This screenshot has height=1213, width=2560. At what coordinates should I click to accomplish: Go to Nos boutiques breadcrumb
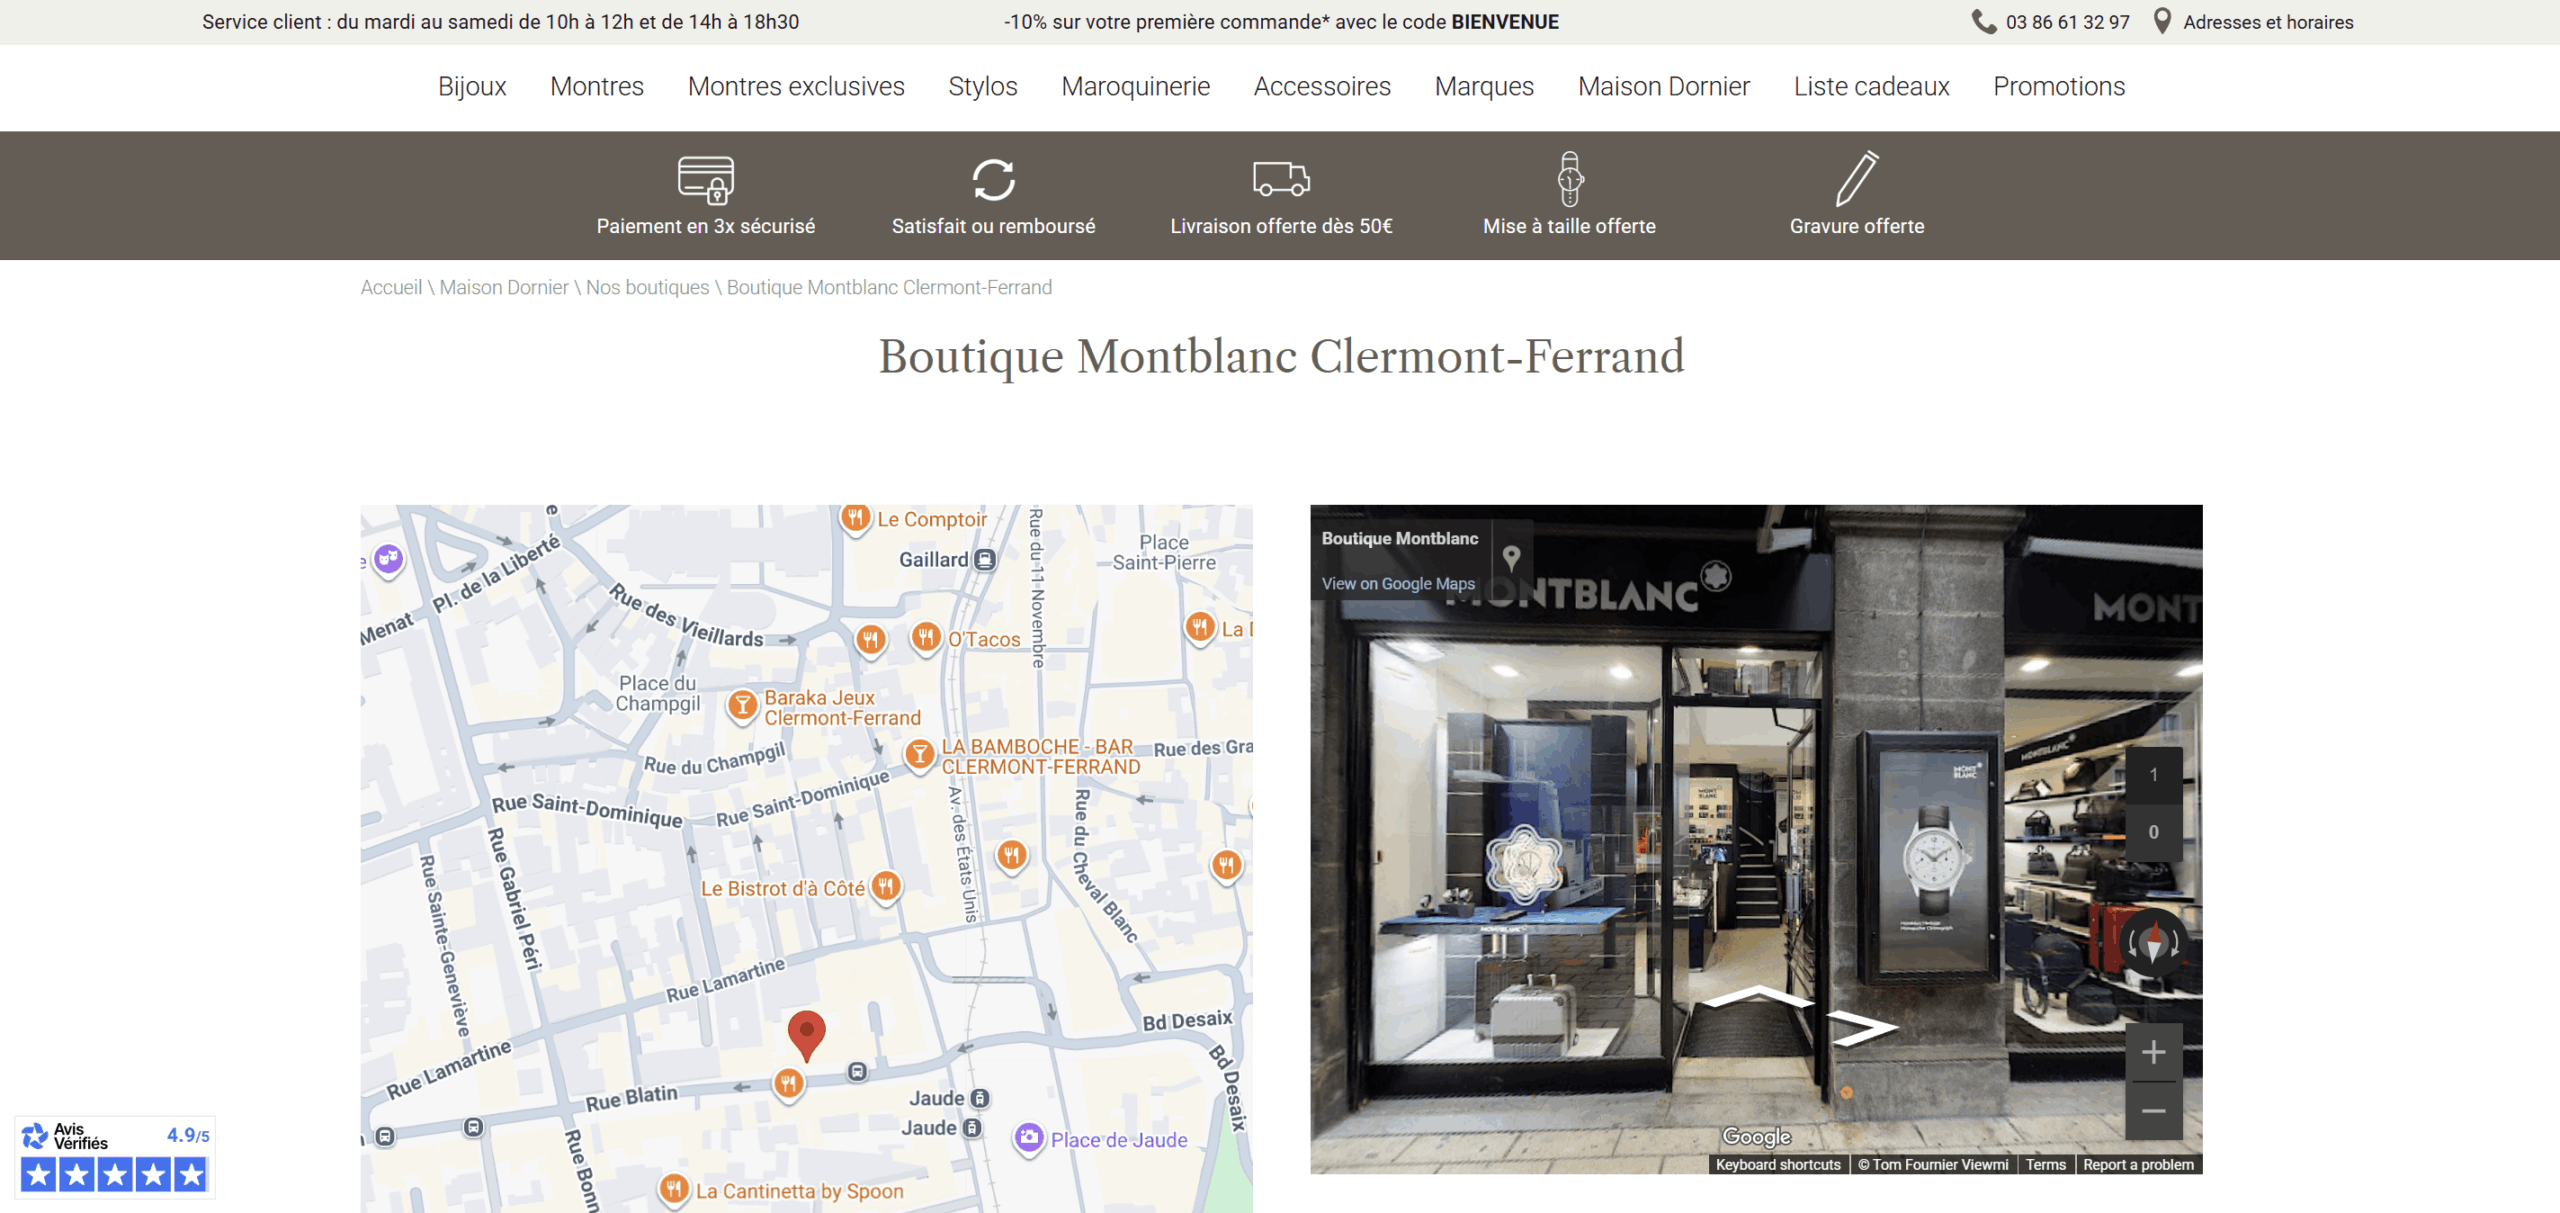point(647,288)
